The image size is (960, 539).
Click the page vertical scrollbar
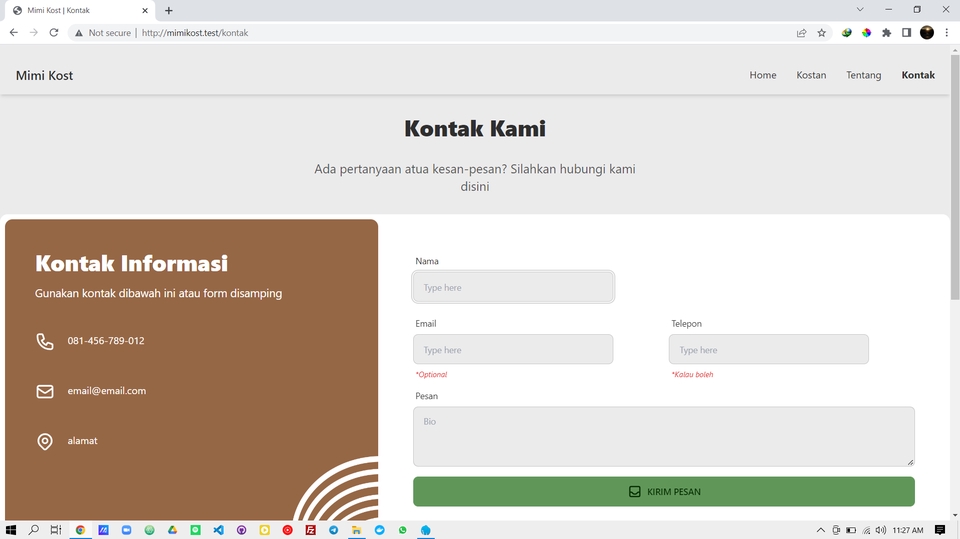point(954,178)
